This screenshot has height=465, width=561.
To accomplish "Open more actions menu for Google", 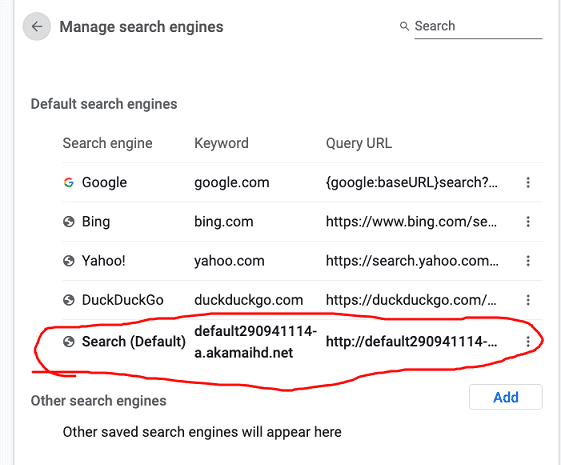I will click(x=528, y=182).
